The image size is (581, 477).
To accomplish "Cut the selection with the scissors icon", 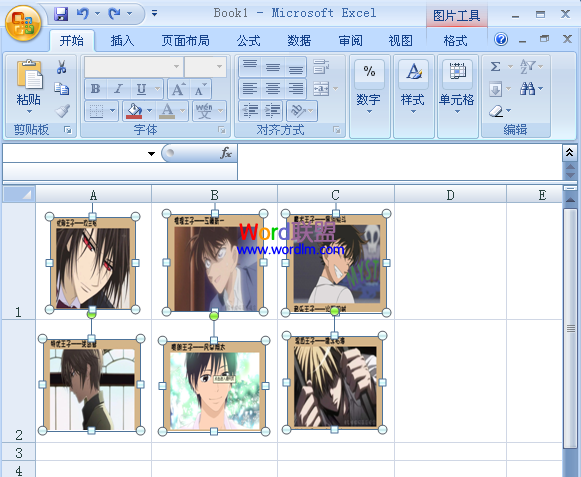I will (x=62, y=67).
